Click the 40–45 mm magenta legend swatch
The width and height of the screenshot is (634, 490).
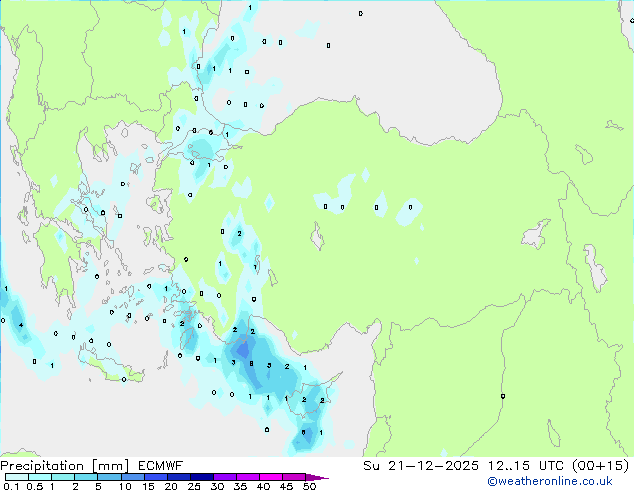coord(271,477)
